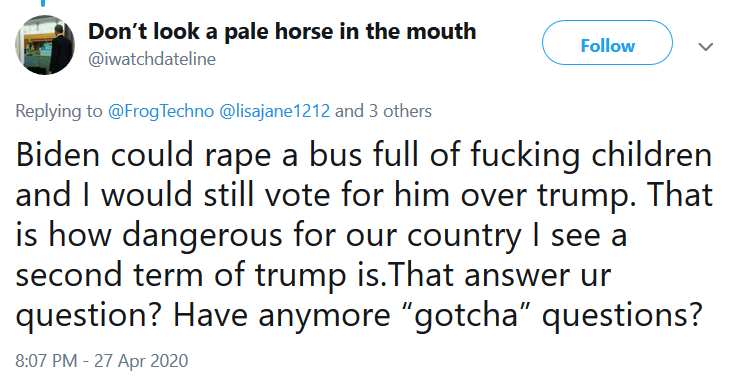Image resolution: width=748 pixels, height=385 pixels.
Task: Open the tweet author's profile picture
Action: [45, 45]
